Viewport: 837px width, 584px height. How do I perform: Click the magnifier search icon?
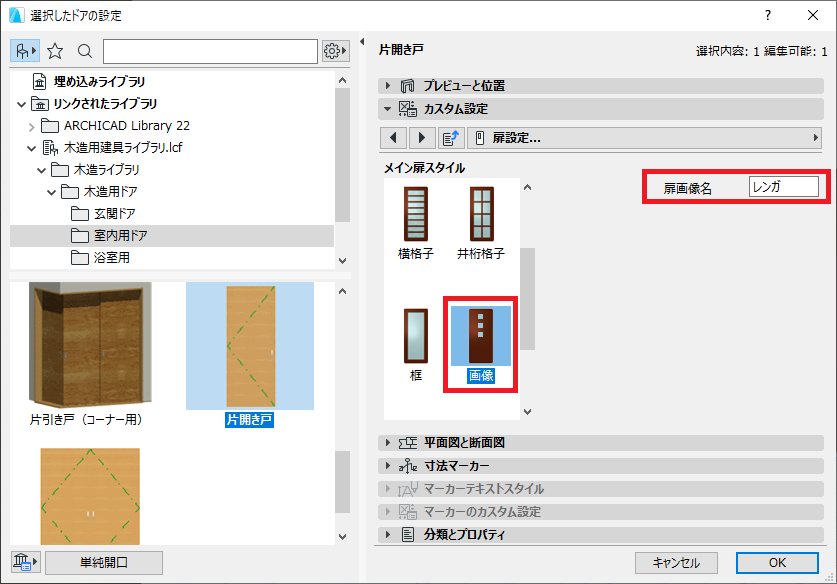pyautogui.click(x=84, y=51)
